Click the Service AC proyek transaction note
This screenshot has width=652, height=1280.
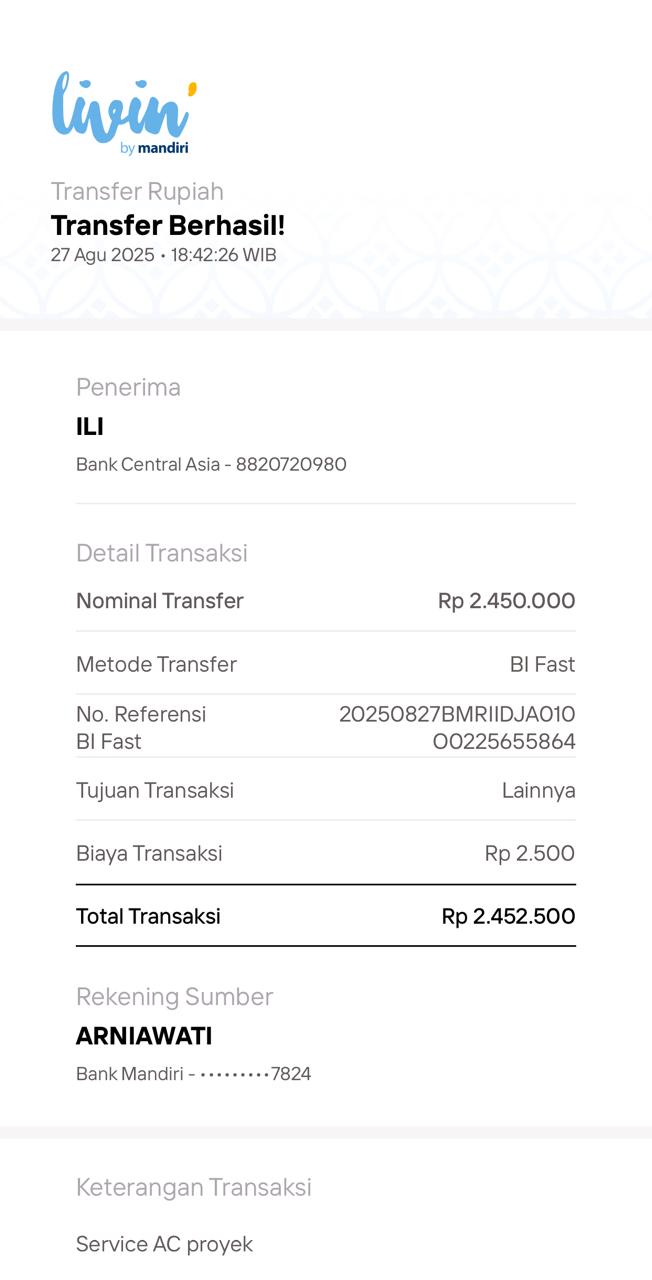coord(164,1244)
